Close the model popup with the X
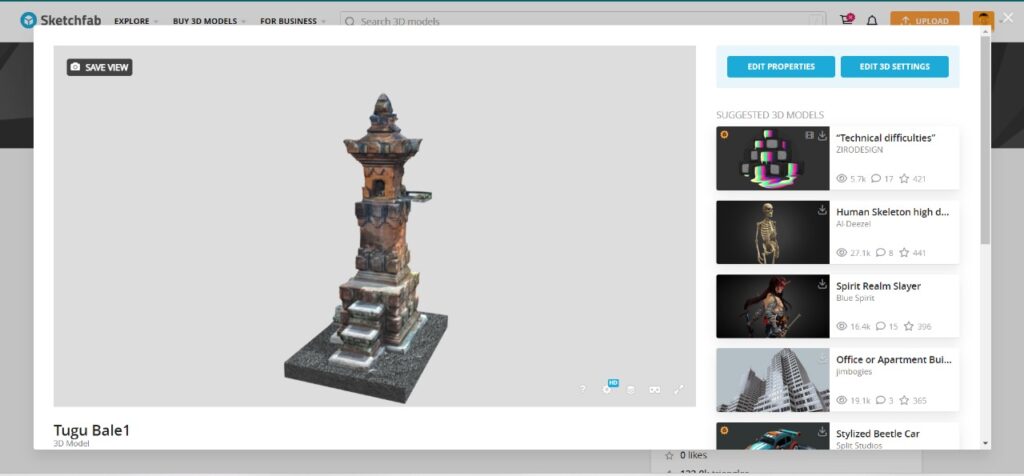 pos(1009,18)
